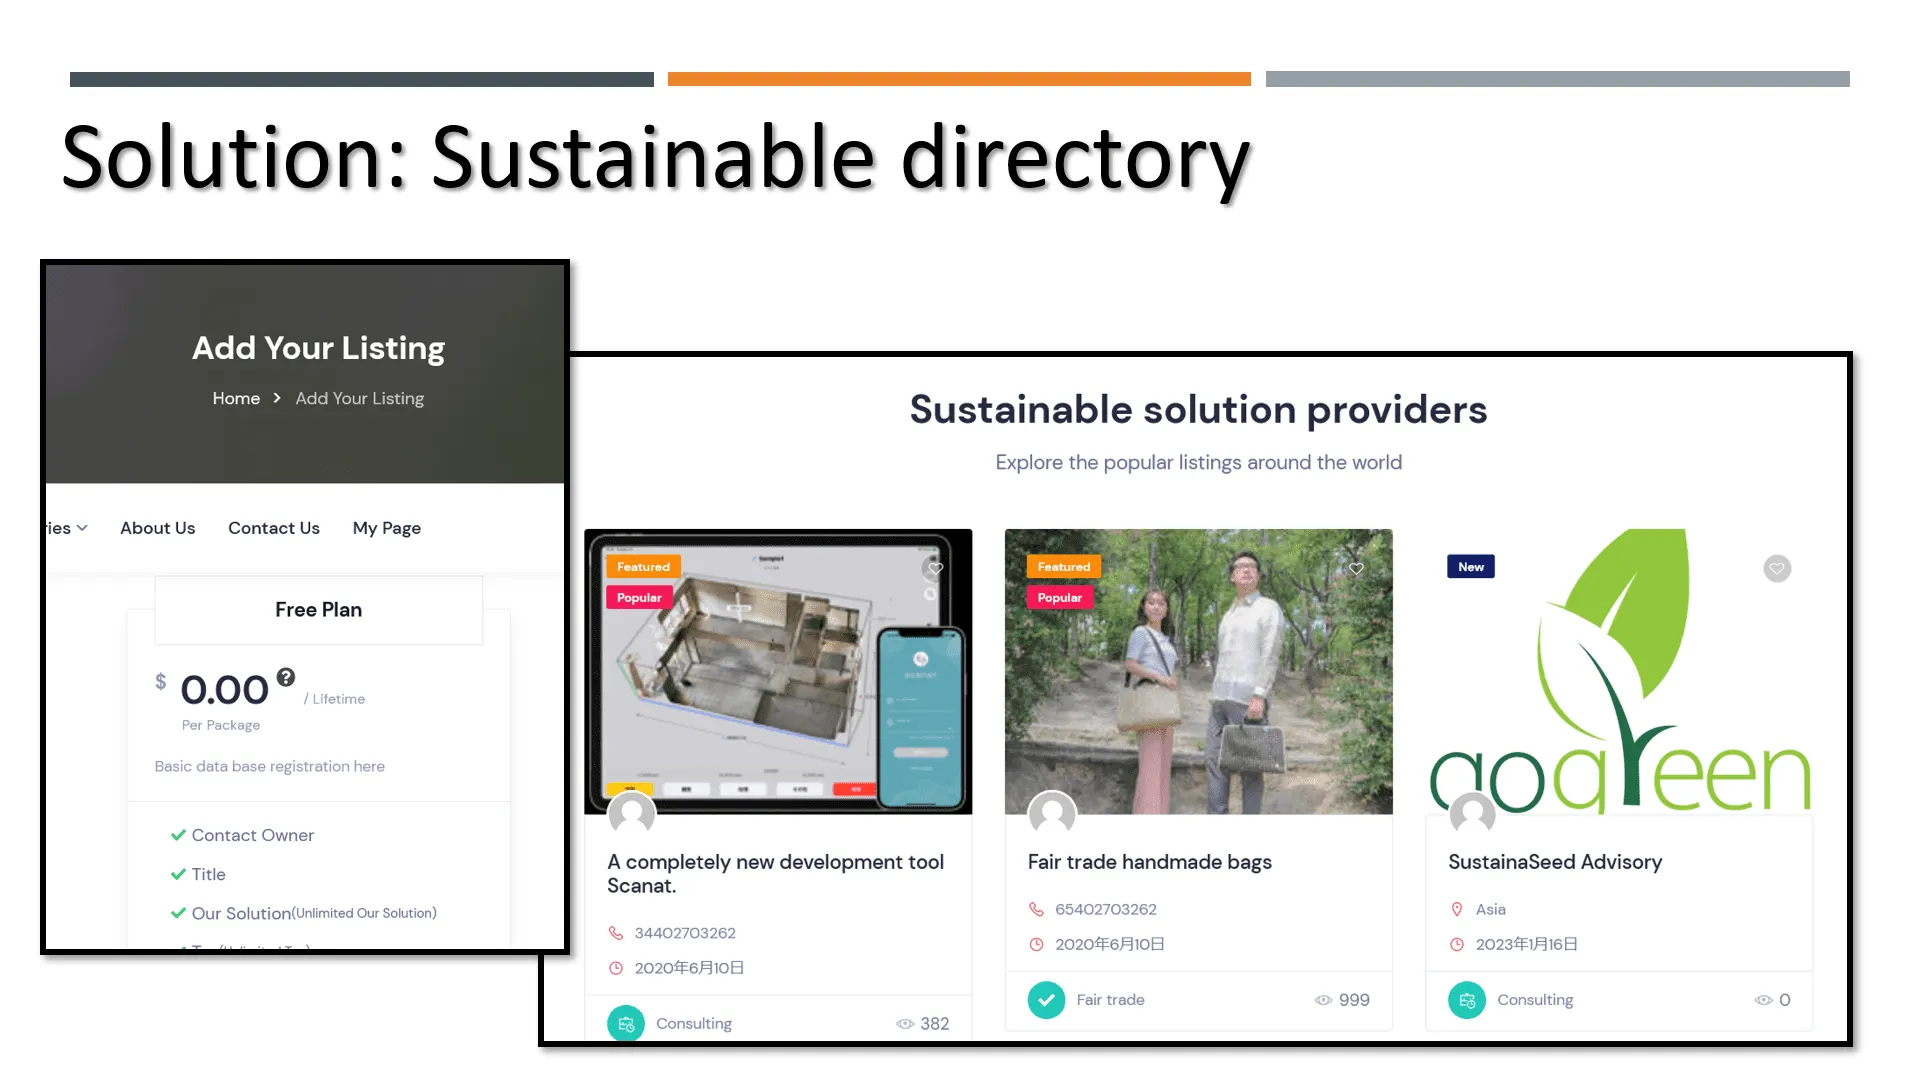1920x1080 pixels.
Task: Go to My Page menu item
Action: tap(386, 528)
